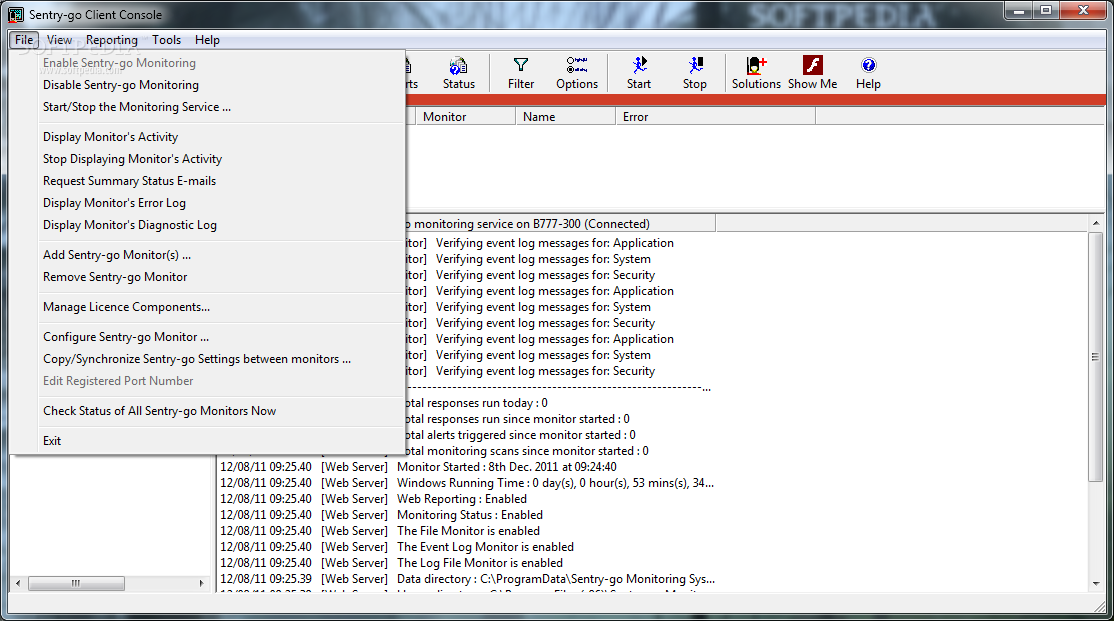Click 'The Event Log Monitor is enabled' line
Screen dimensions: 1114x621
(x=485, y=546)
